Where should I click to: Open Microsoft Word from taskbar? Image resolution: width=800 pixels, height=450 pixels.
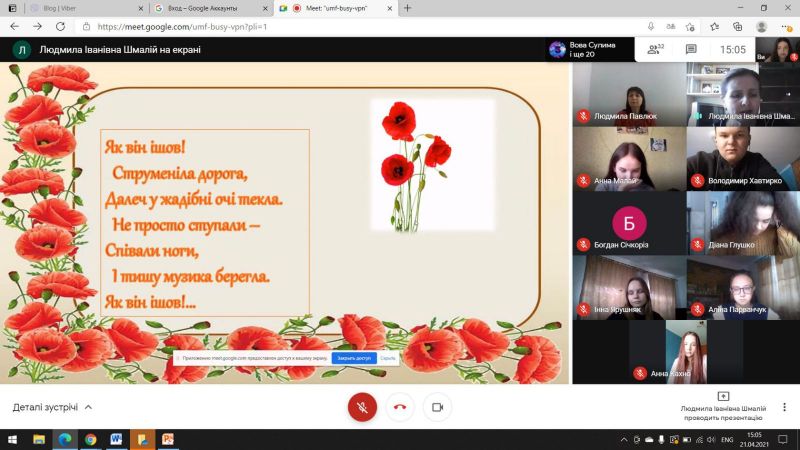coord(116,439)
